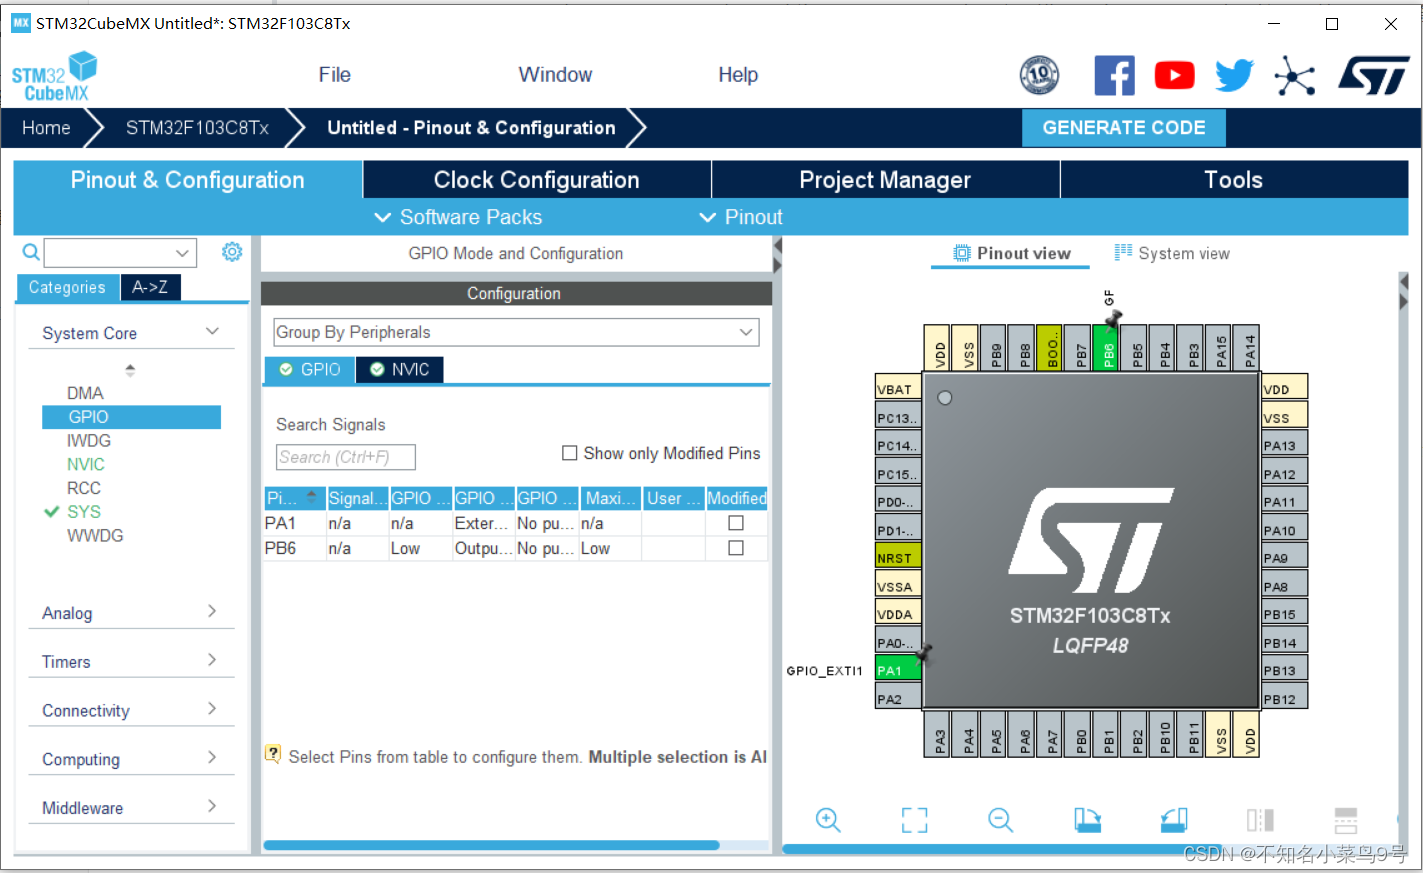Select DMA in System Core list

point(85,393)
